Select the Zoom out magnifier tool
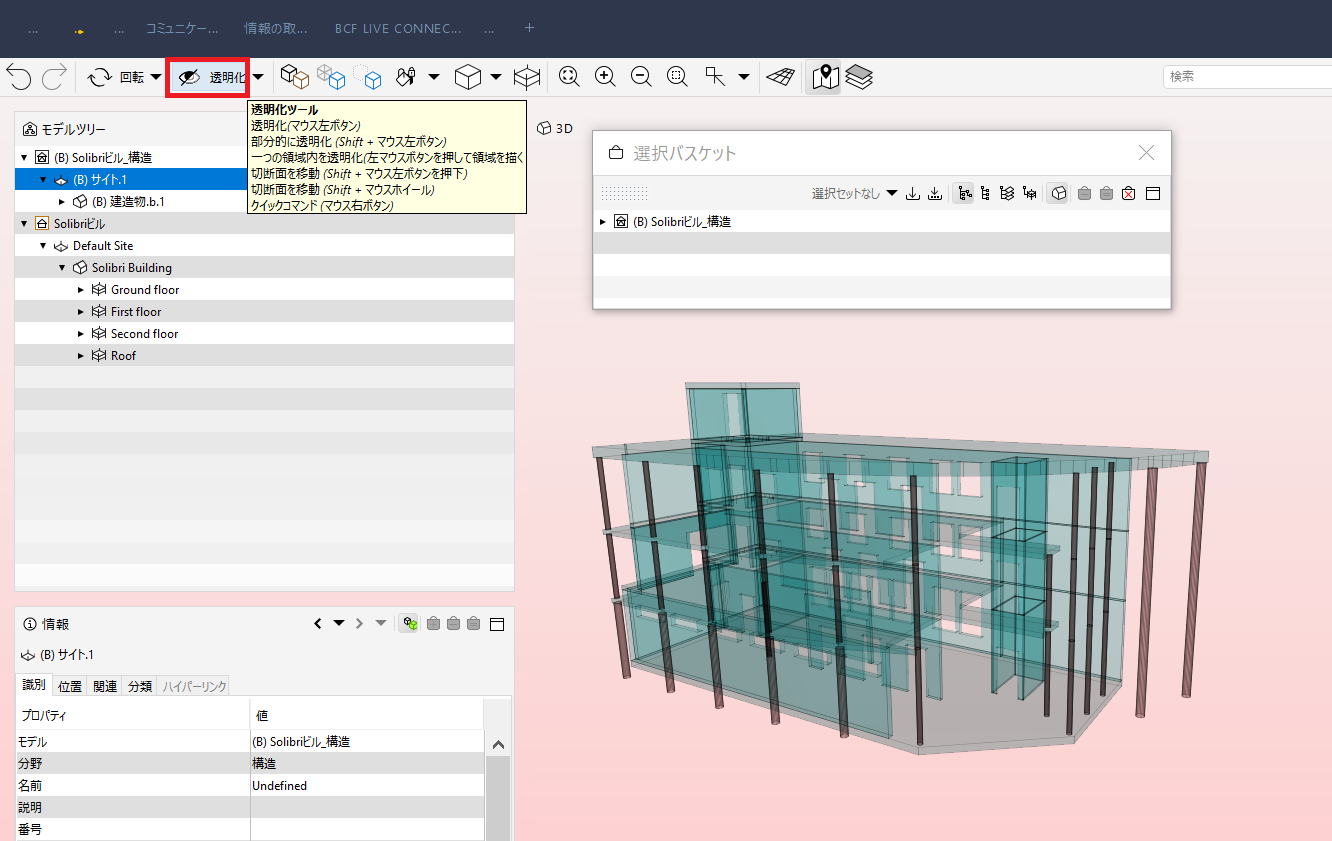1332x841 pixels. click(641, 77)
